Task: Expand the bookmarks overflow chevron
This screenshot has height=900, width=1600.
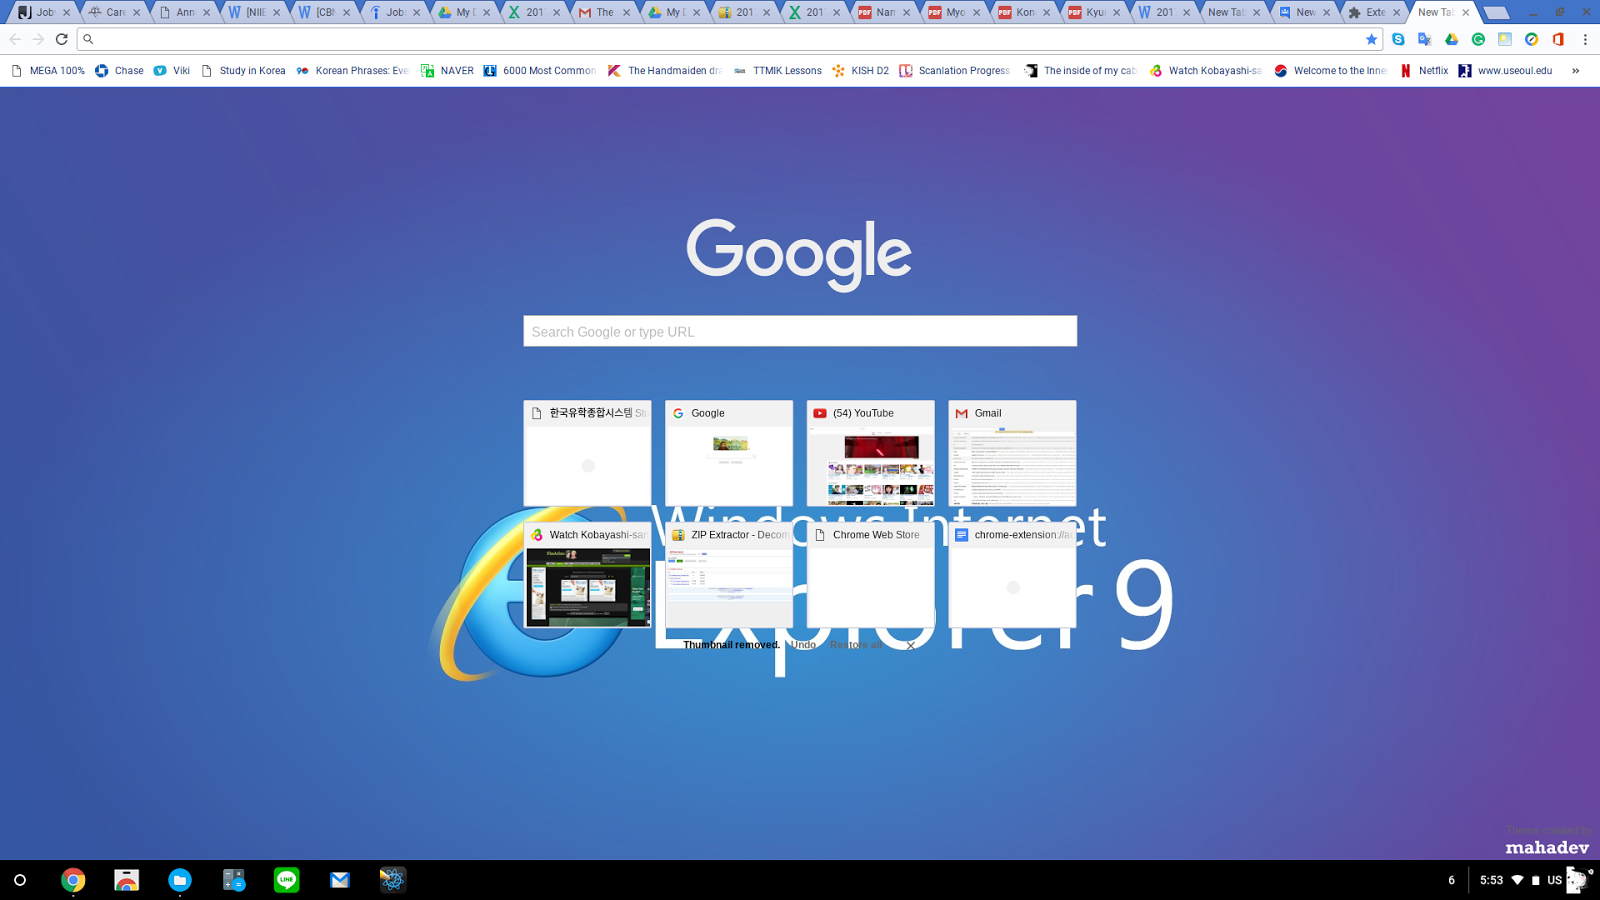Action: coord(1575,70)
